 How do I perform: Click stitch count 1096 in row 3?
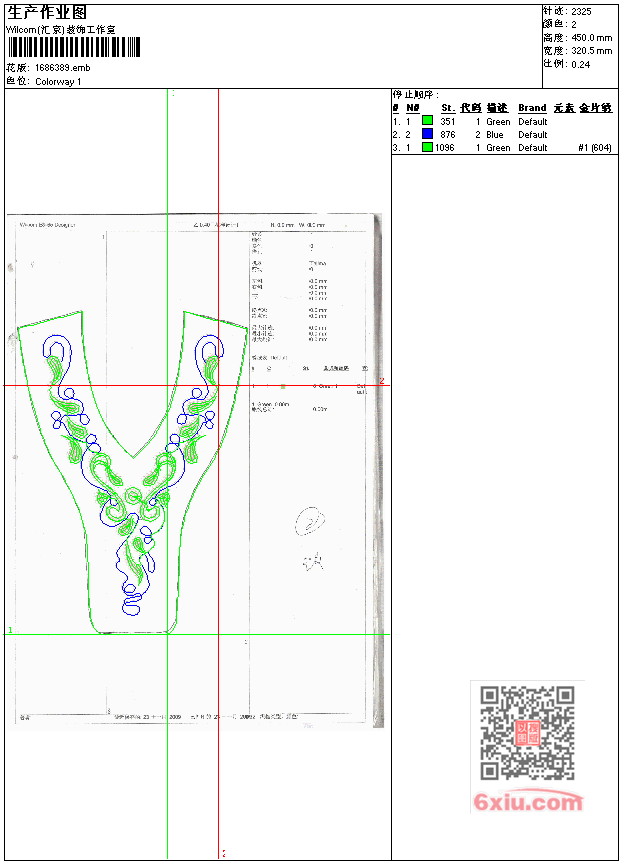(x=445, y=148)
